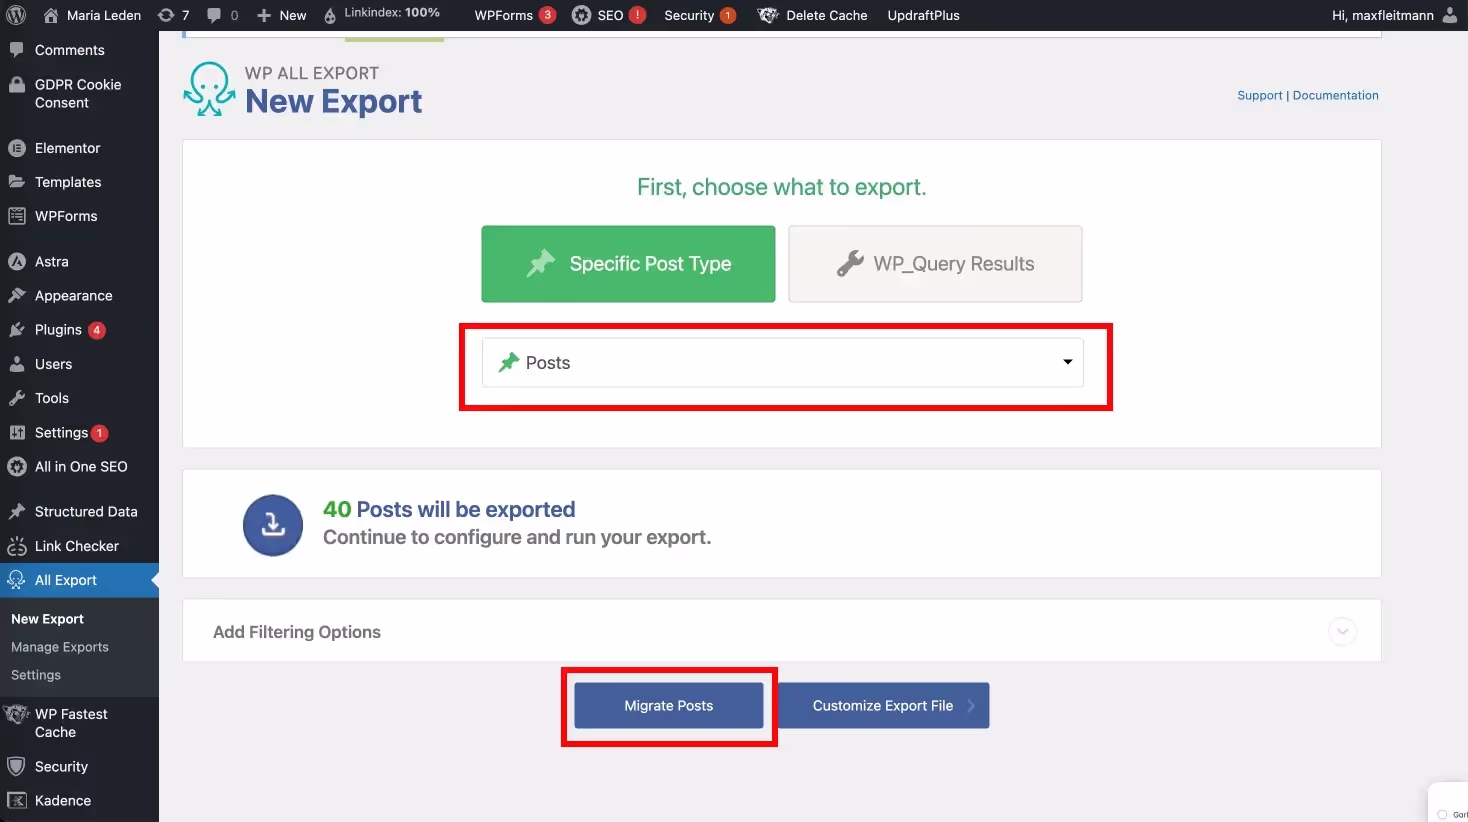The height and width of the screenshot is (822, 1468).
Task: Click the All Export octopus icon in sidebar
Action: coord(16,580)
